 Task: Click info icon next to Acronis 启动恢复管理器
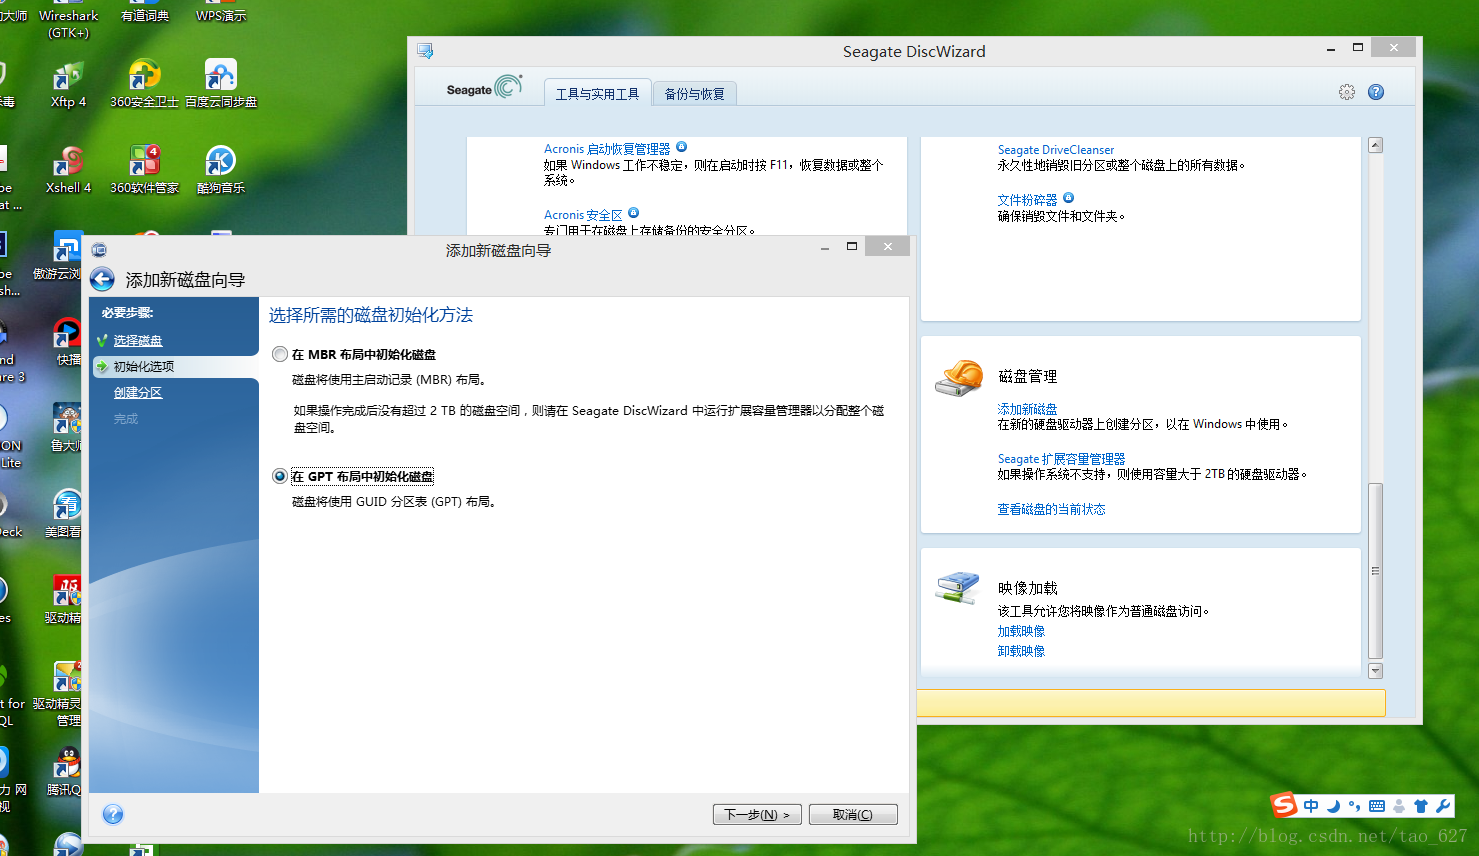[x=682, y=147]
